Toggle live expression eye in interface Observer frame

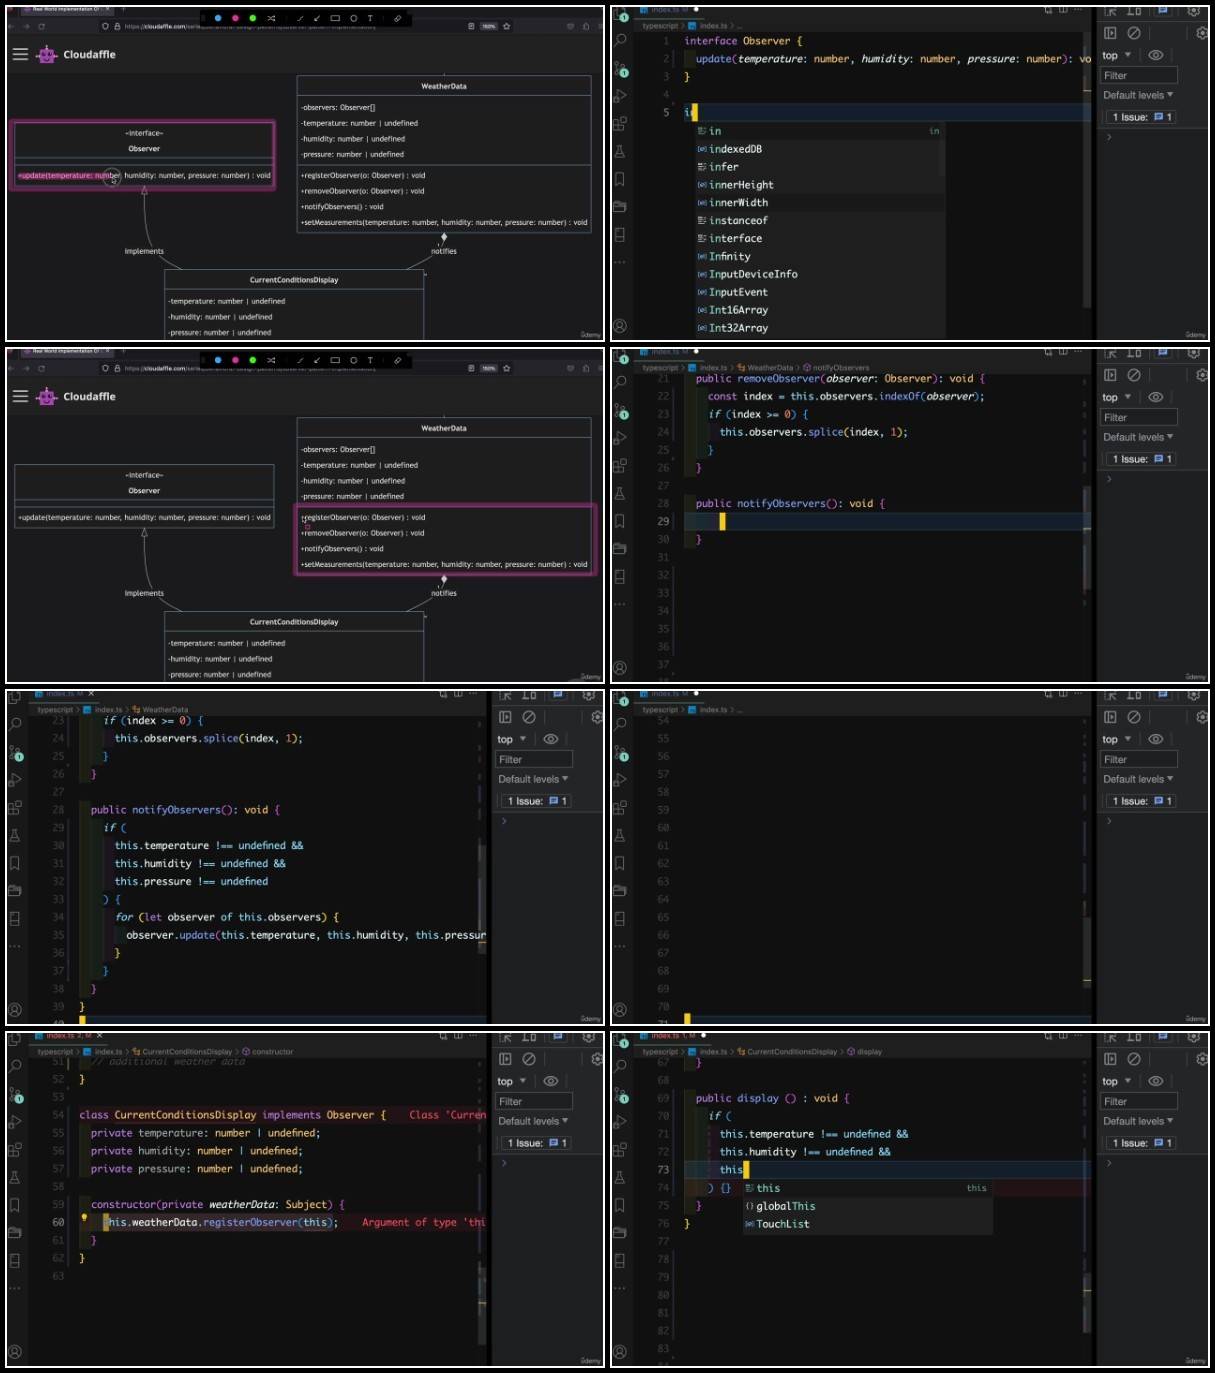pos(1155,55)
